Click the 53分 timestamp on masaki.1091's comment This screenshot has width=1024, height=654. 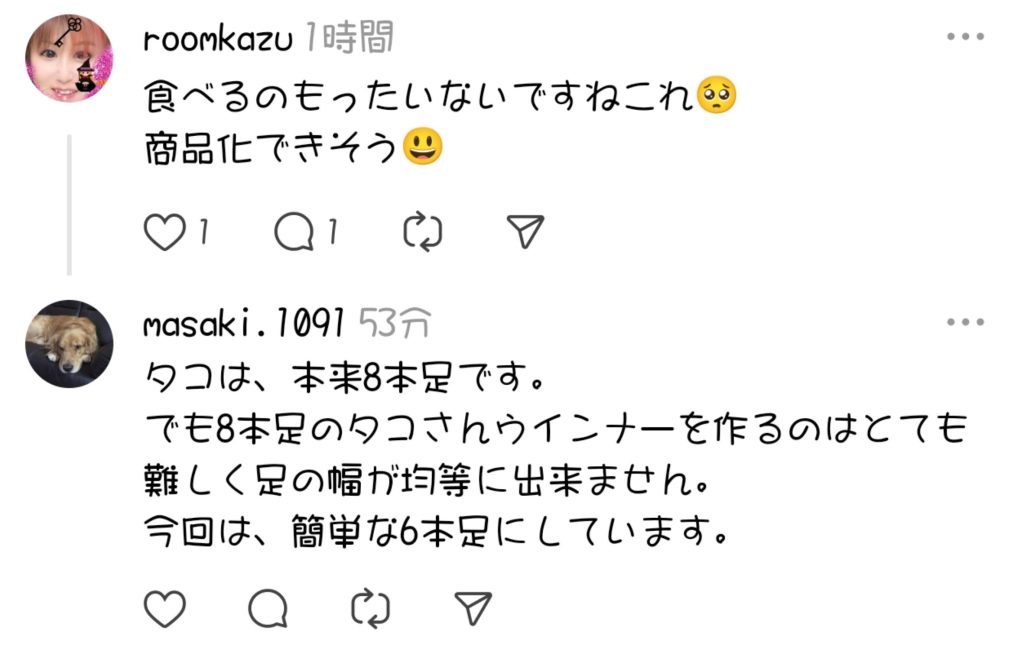395,323
